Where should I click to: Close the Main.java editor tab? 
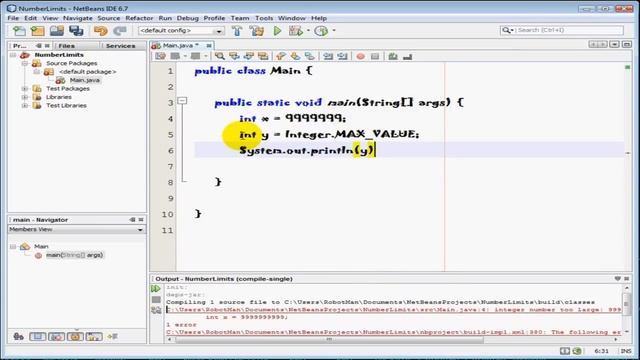pyautogui.click(x=209, y=46)
